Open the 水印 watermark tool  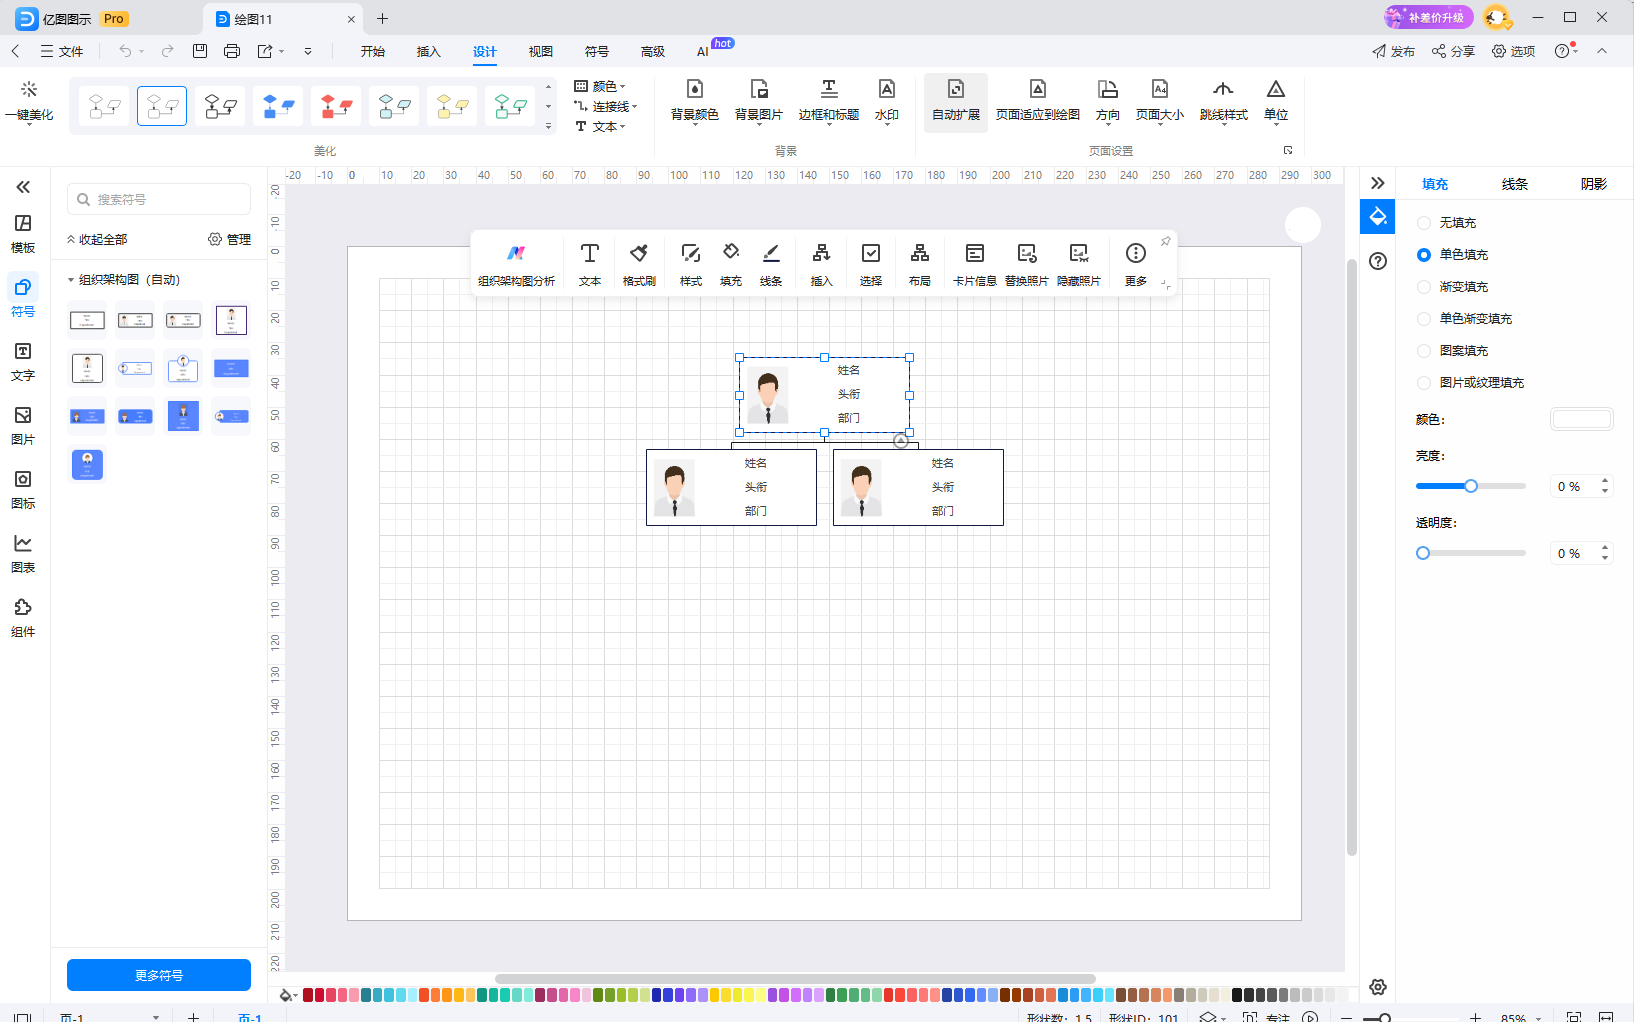tap(887, 101)
